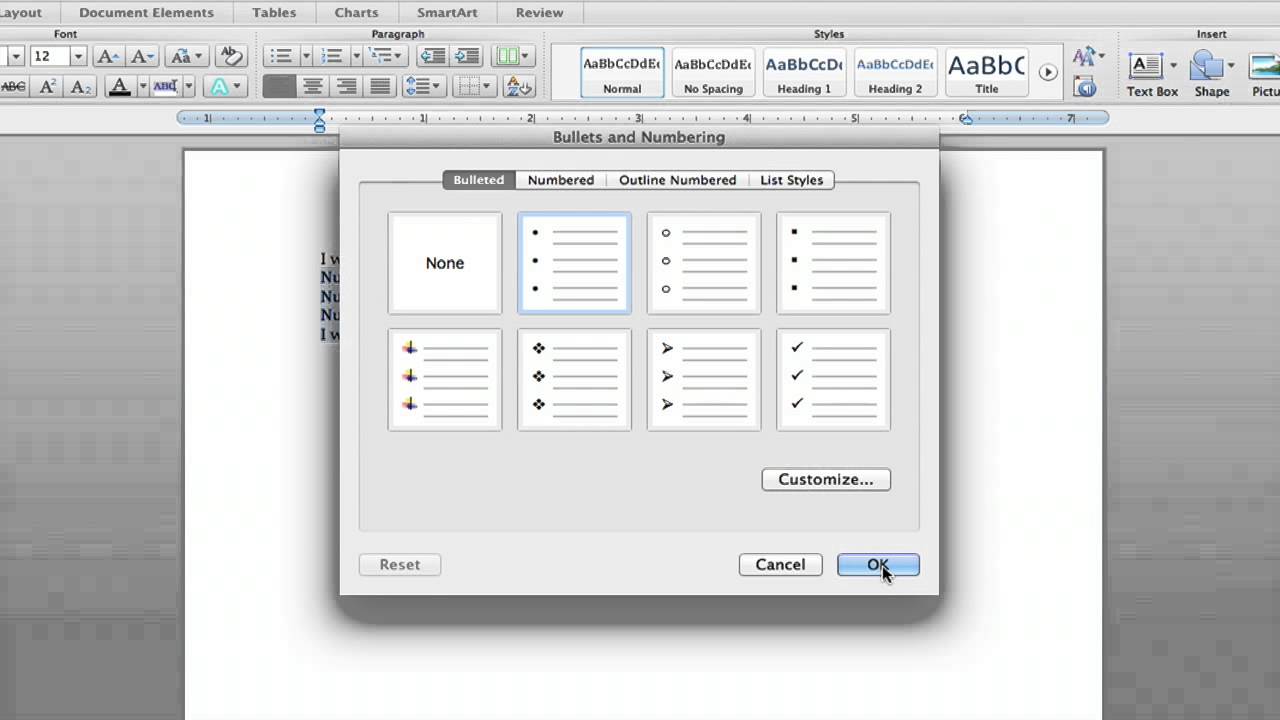Open the font color dropdown arrow
This screenshot has height=720, width=1280.
pyautogui.click(x=142, y=87)
